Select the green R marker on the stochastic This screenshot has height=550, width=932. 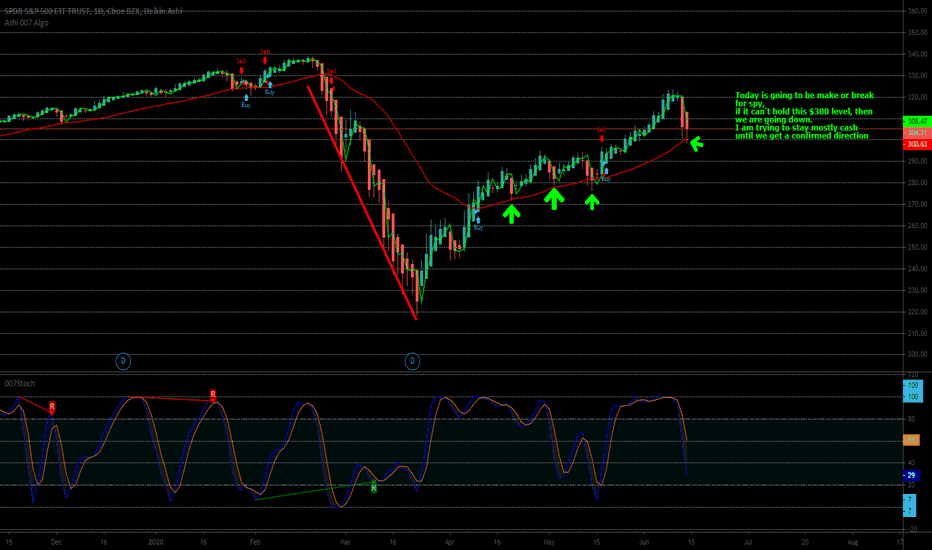(x=374, y=488)
